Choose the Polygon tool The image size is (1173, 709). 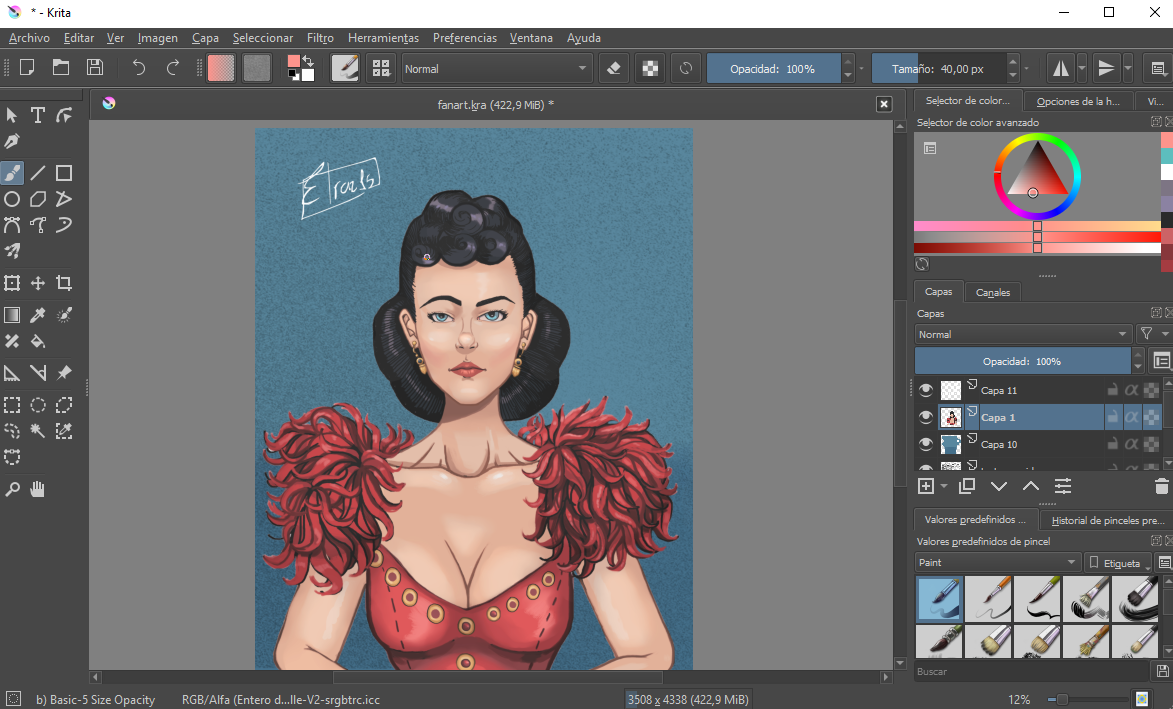click(x=37, y=199)
